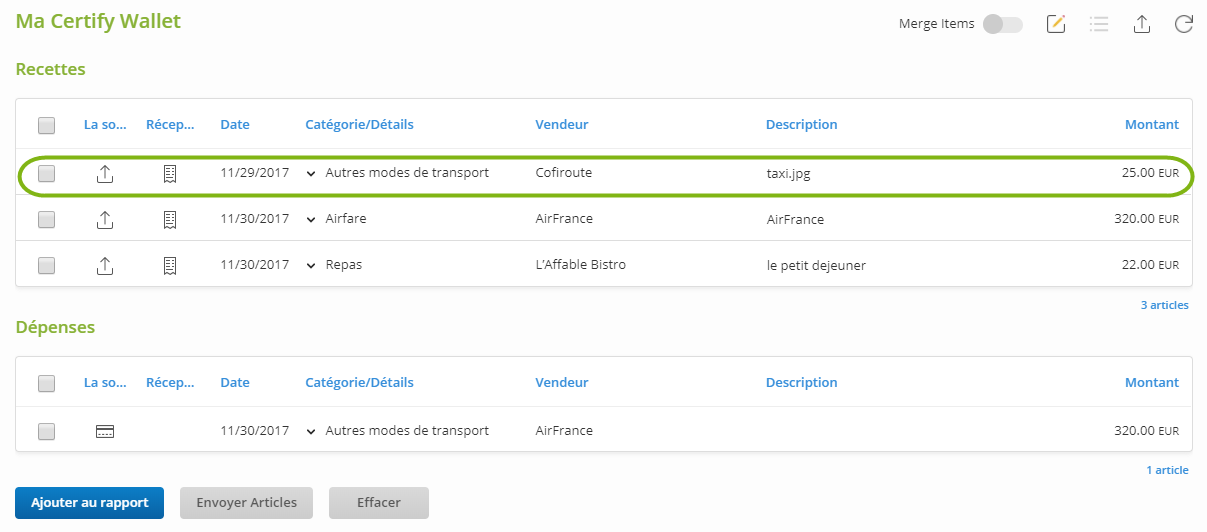Screen dimensions: 1207x532
Task: Sort Dépenses by Date column
Action: pyautogui.click(x=235, y=382)
